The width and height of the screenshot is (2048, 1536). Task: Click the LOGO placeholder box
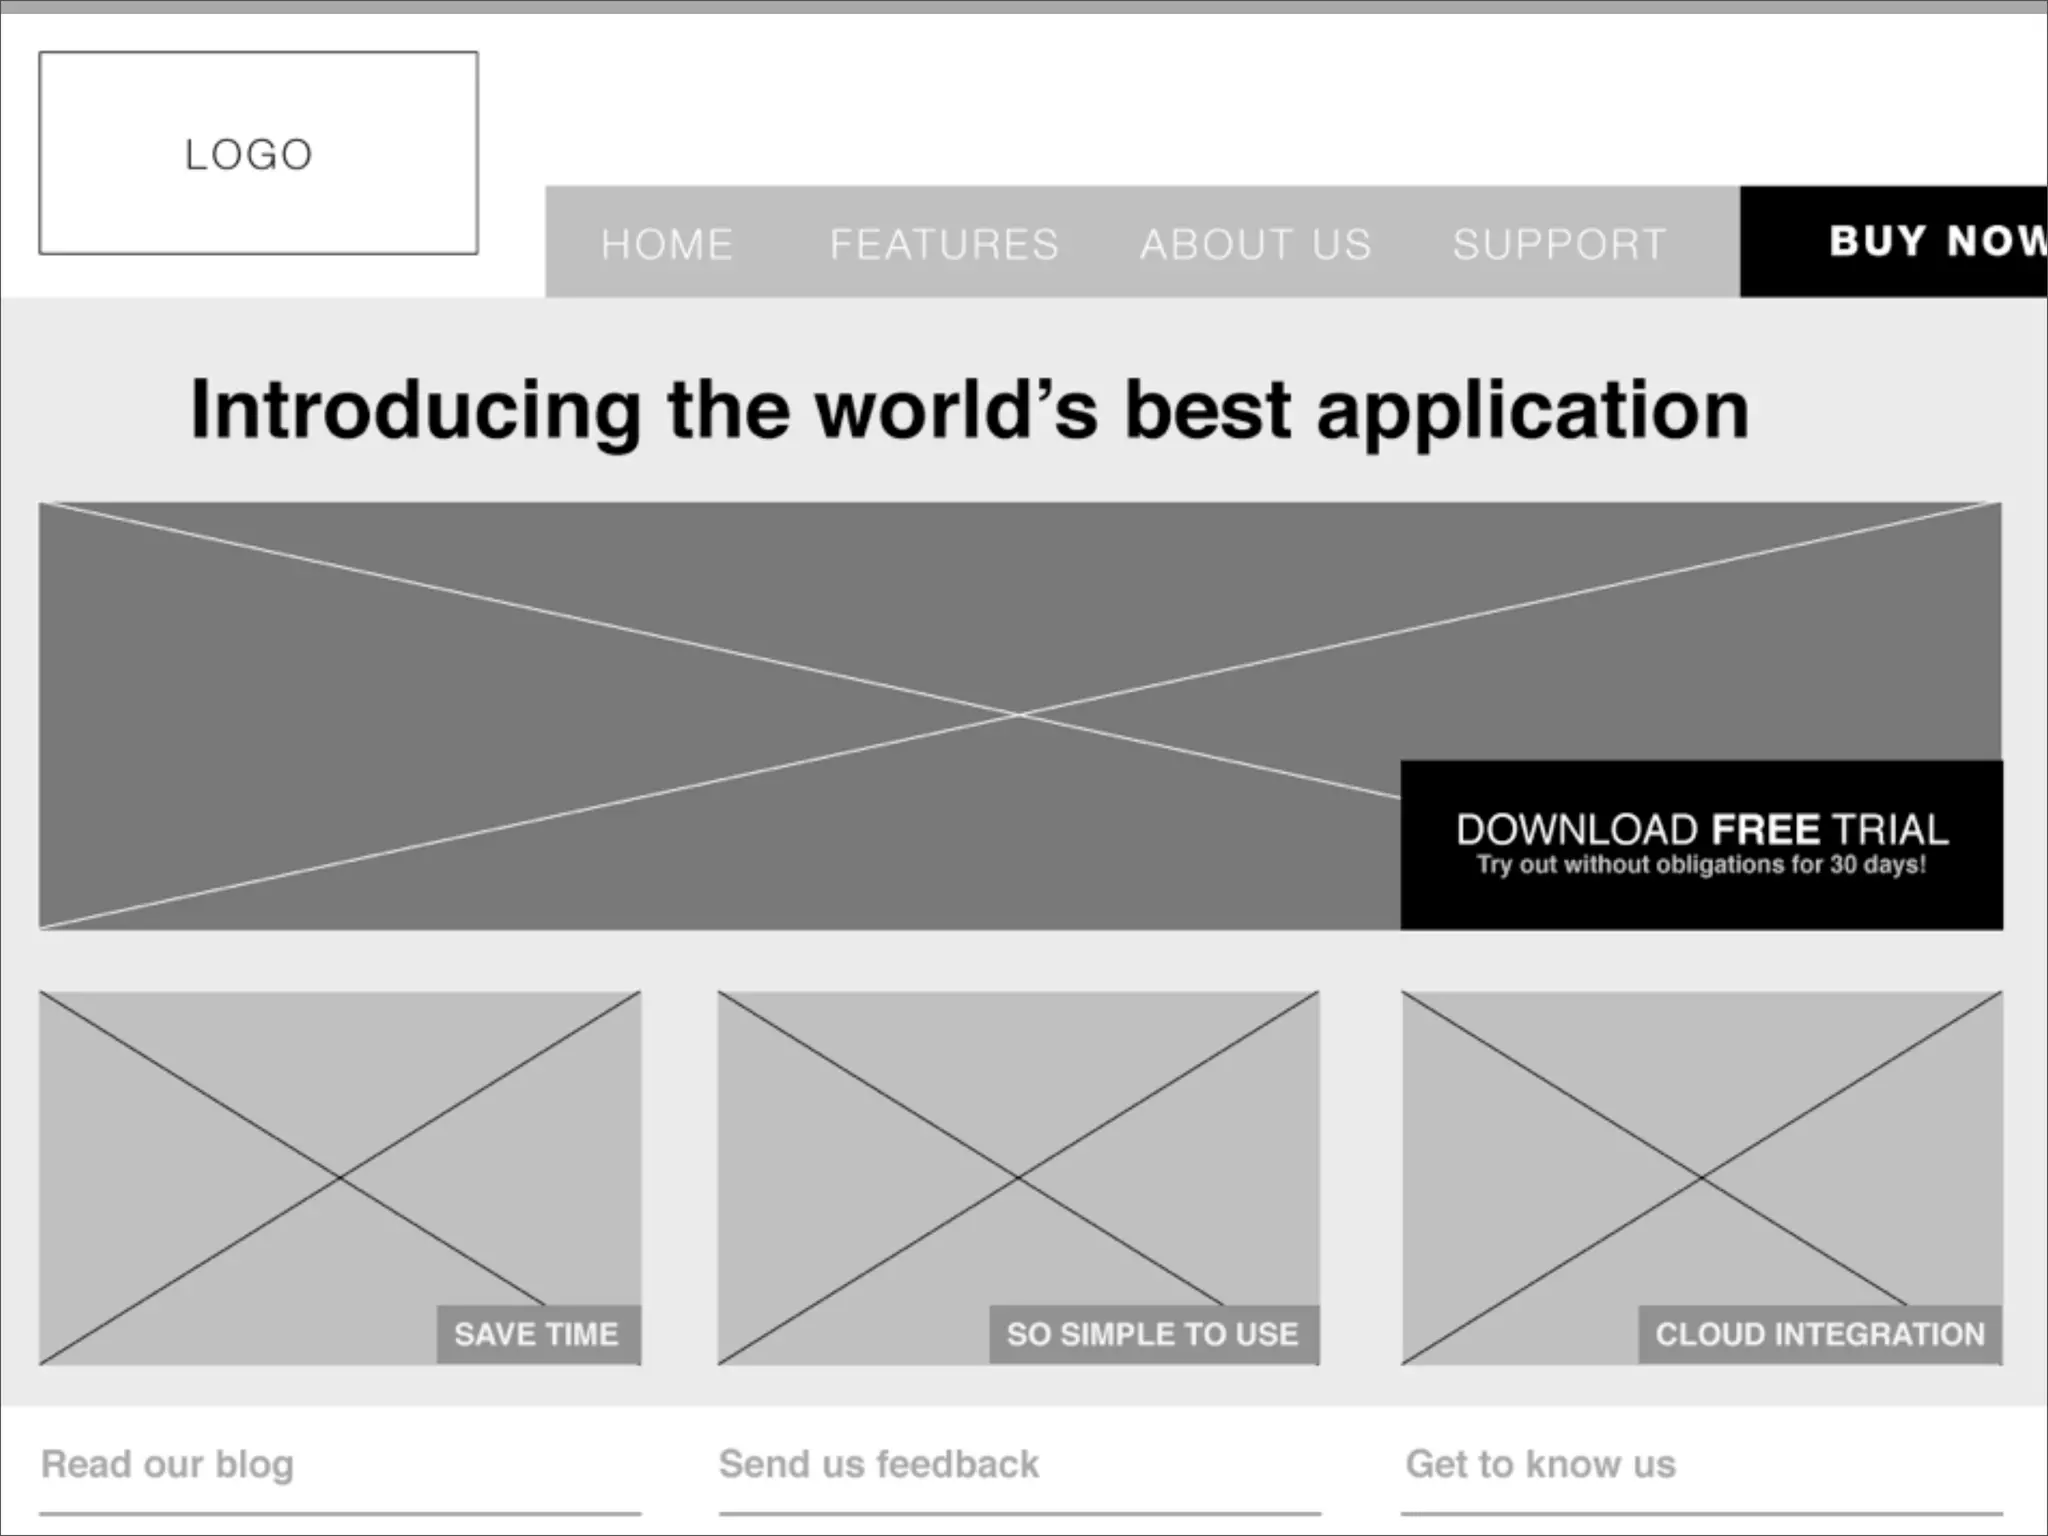coord(258,153)
